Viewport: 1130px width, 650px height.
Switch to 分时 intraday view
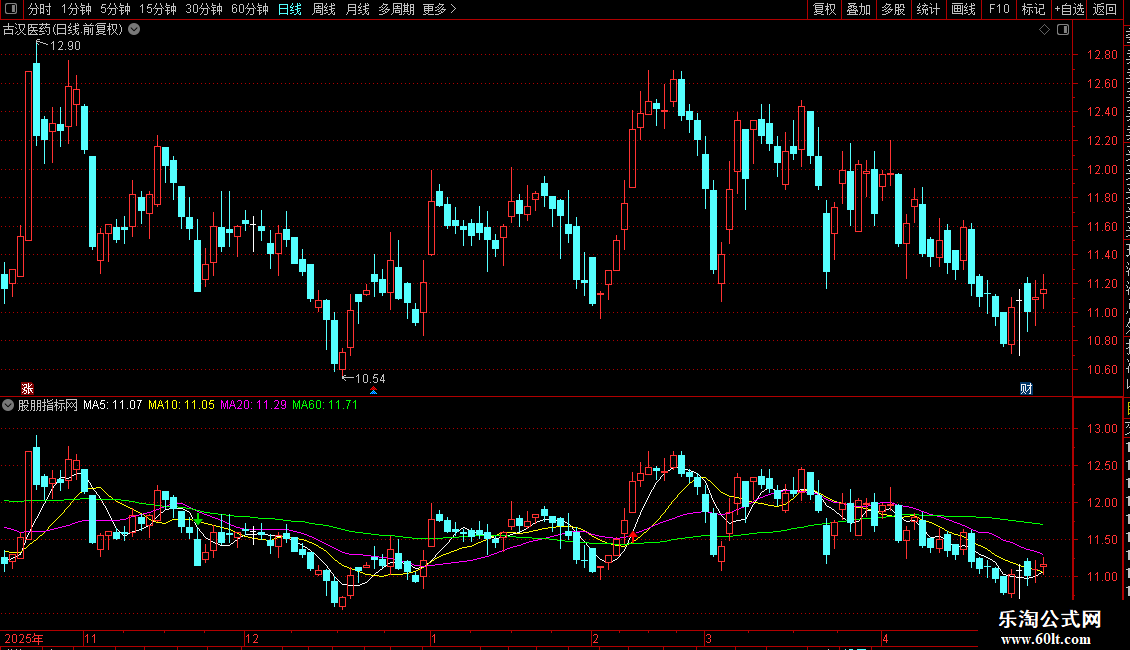tap(40, 9)
